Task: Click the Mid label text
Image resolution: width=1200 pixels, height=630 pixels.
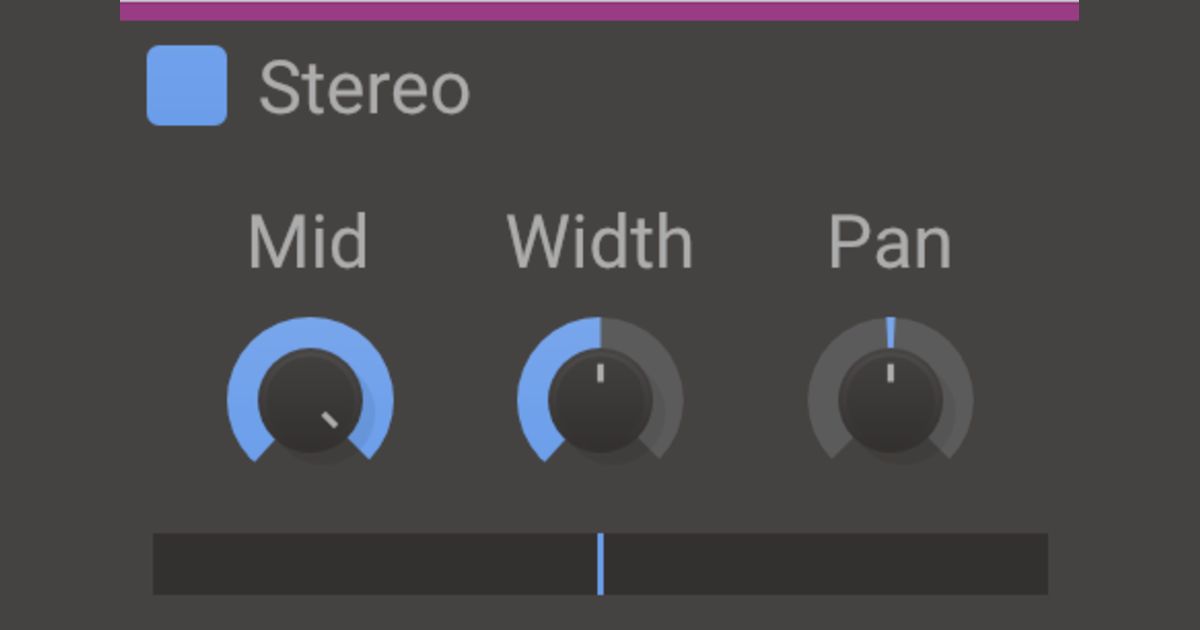Action: click(308, 242)
